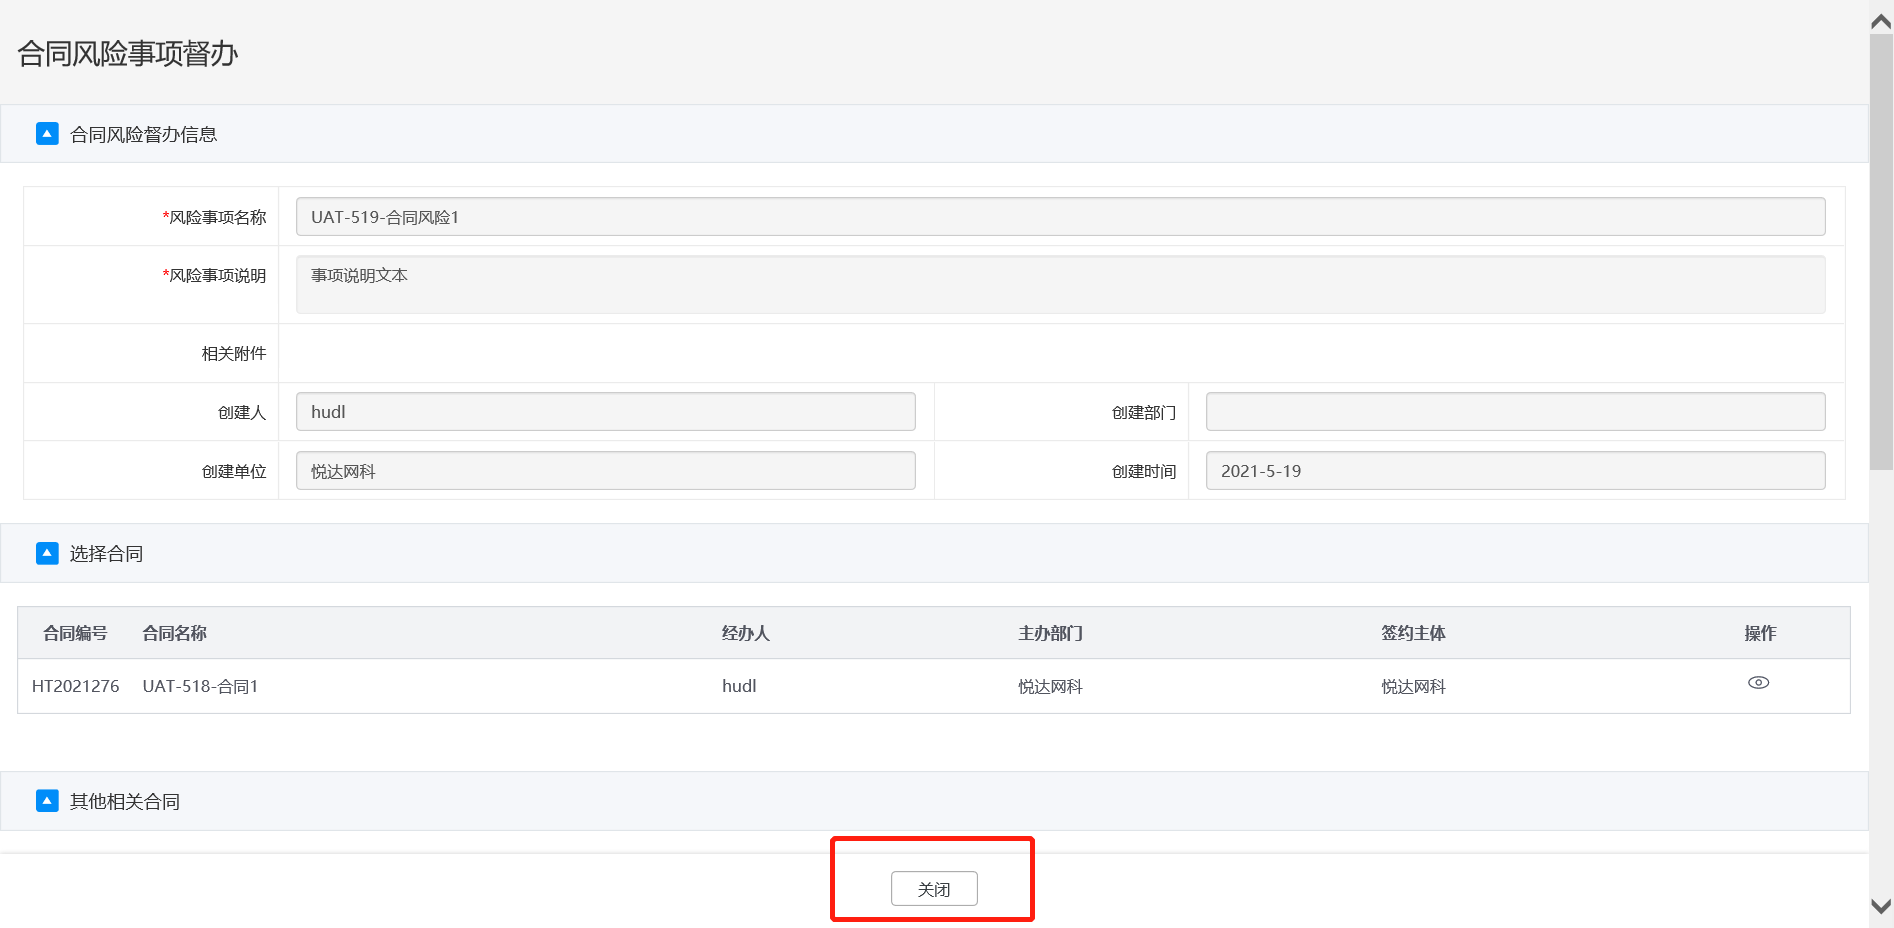Click the scrollbar down arrow
The image size is (1894, 928).
1880,906
